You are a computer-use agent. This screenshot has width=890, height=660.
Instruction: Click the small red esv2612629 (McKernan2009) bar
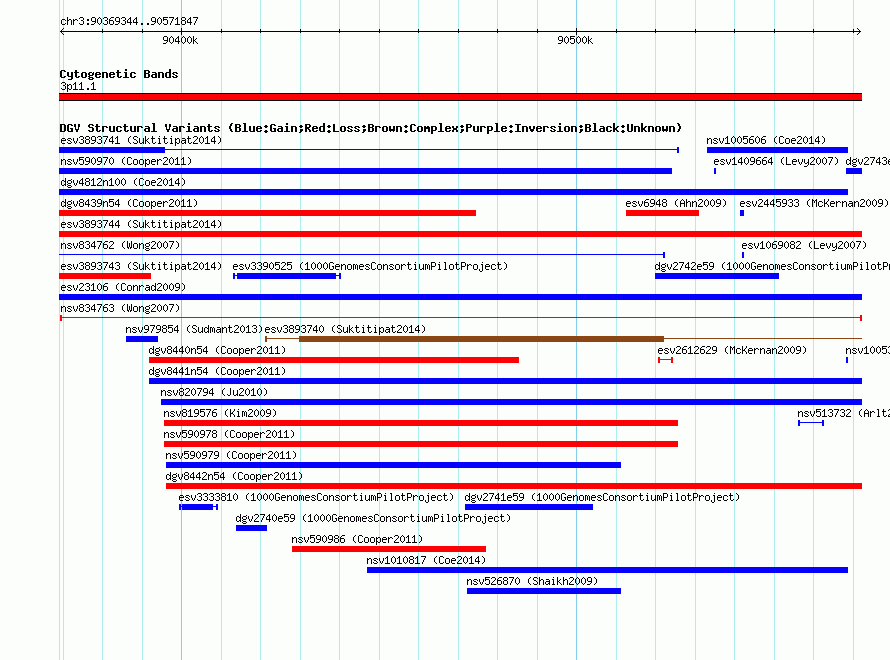pyautogui.click(x=665, y=360)
